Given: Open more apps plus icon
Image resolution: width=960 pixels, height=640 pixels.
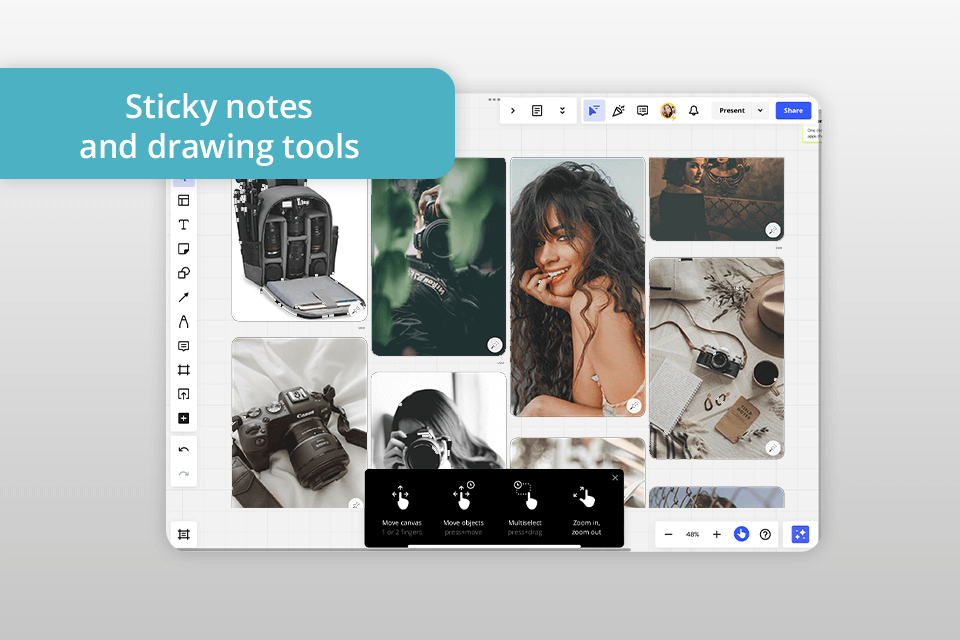Looking at the screenshot, I should pos(183,418).
